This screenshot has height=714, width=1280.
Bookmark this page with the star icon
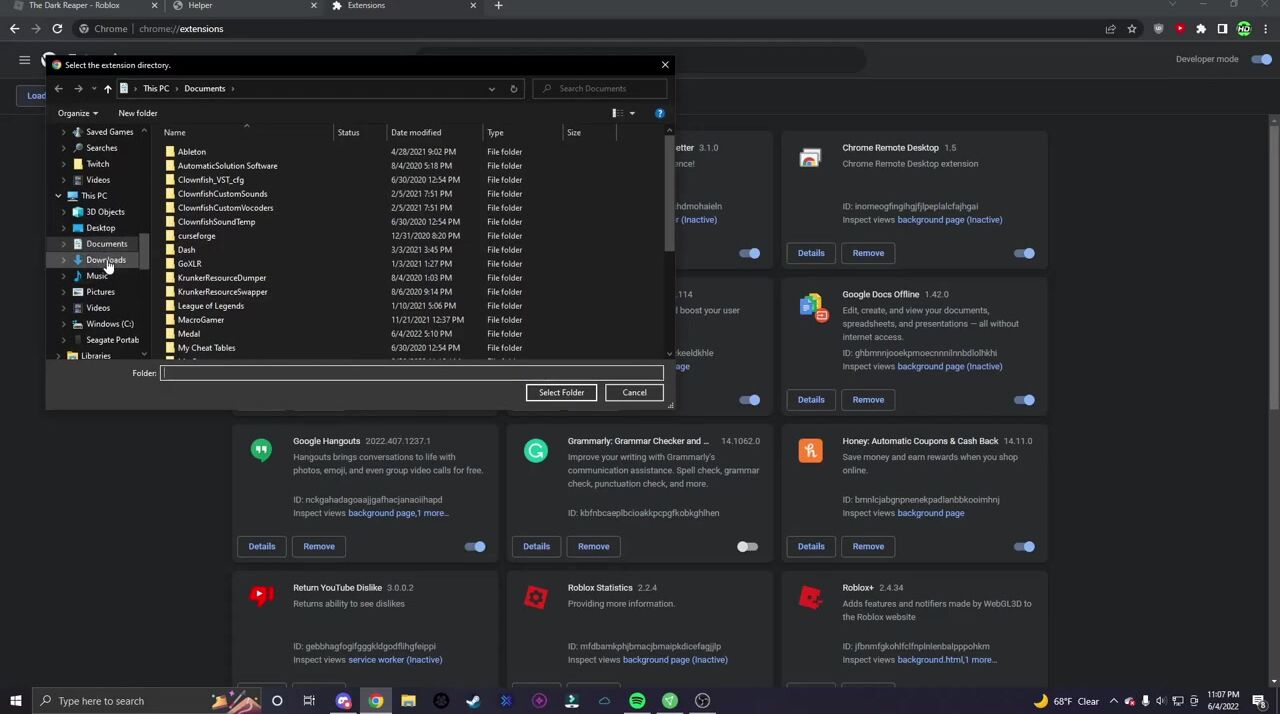[1132, 29]
